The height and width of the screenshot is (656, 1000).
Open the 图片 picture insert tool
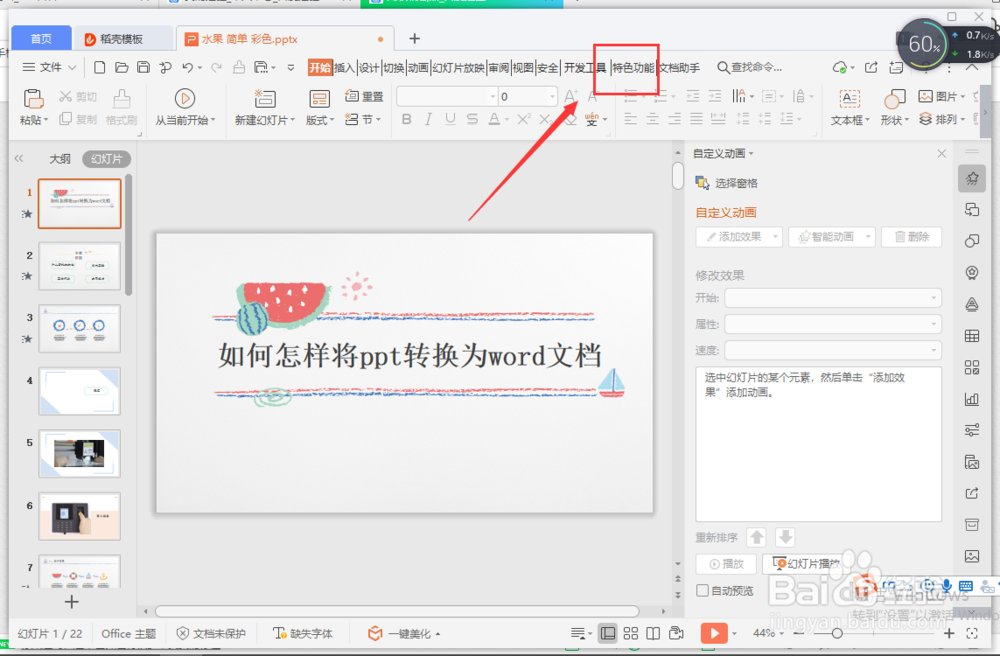point(937,96)
